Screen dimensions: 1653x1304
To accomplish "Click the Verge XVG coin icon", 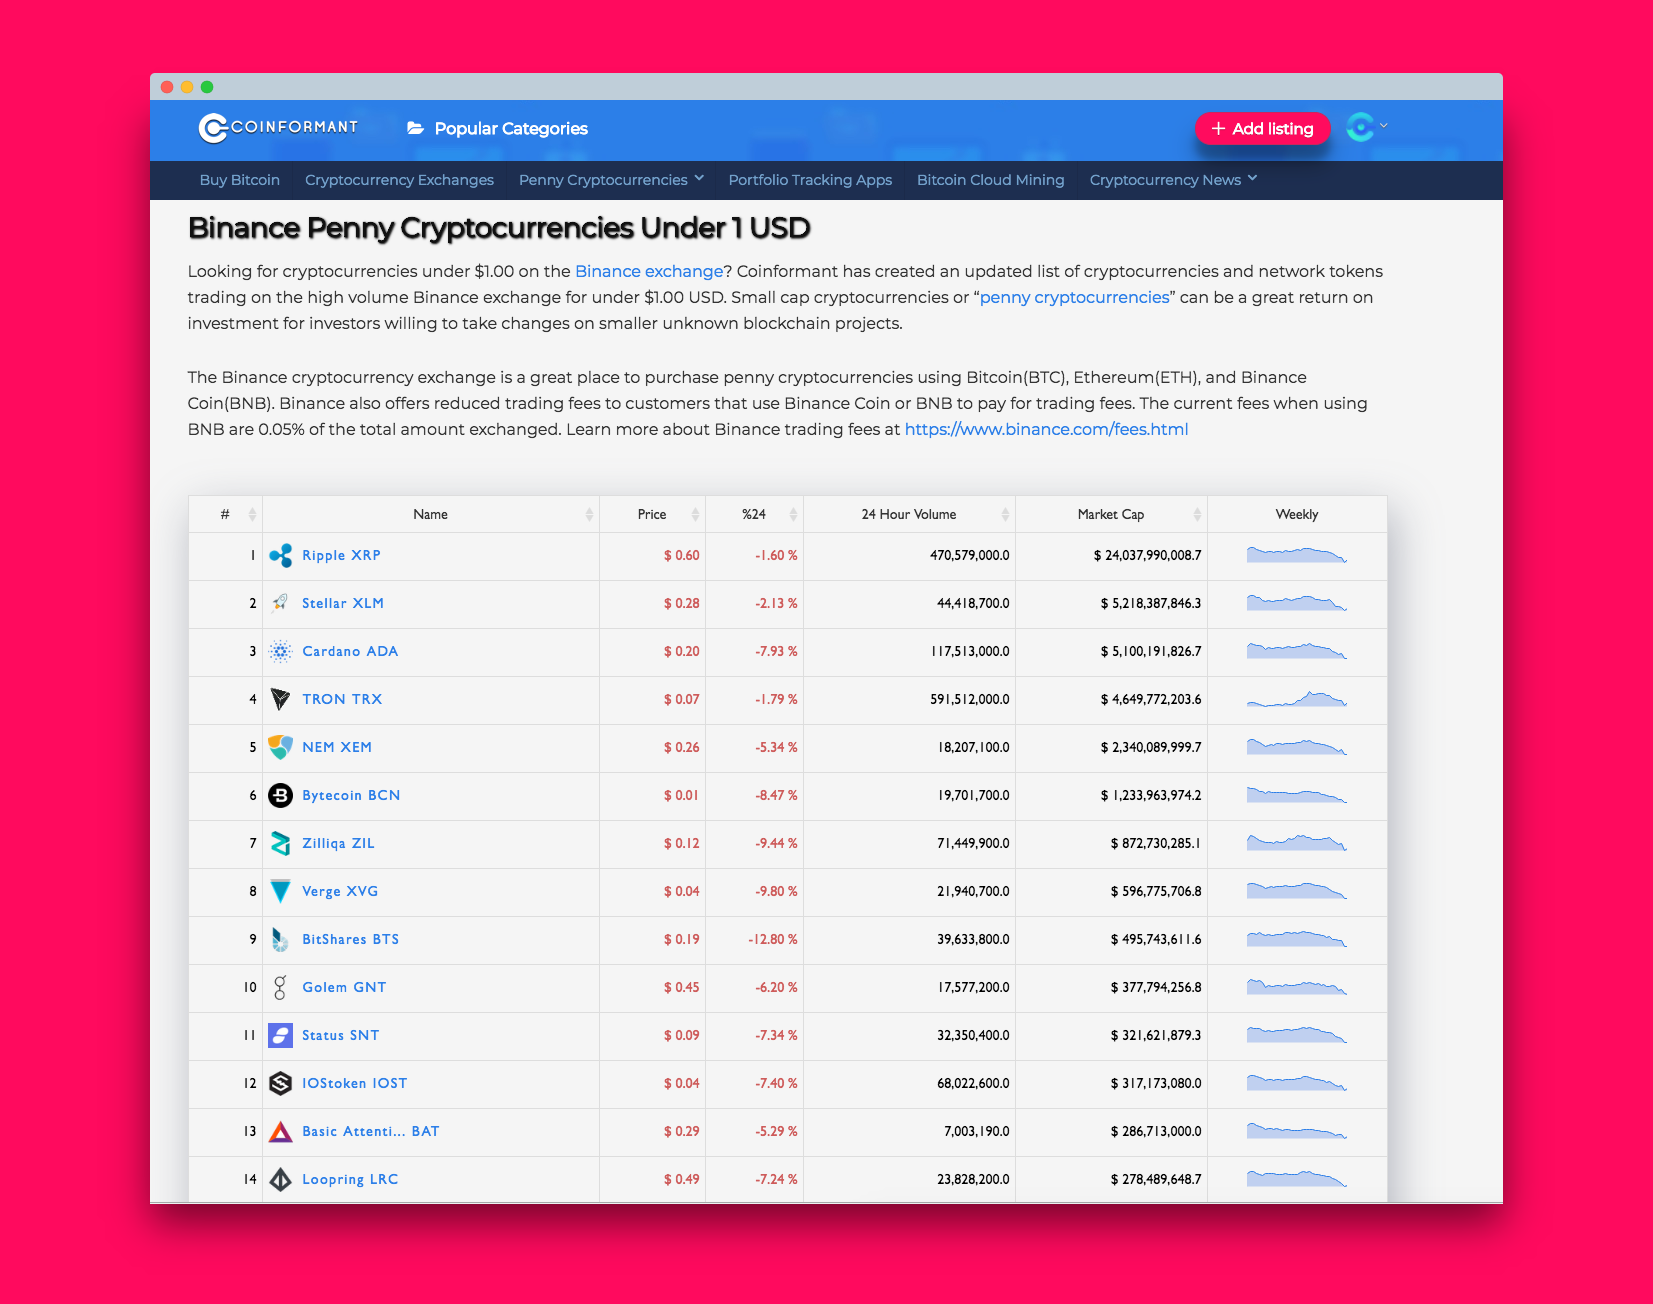I will click(x=281, y=891).
